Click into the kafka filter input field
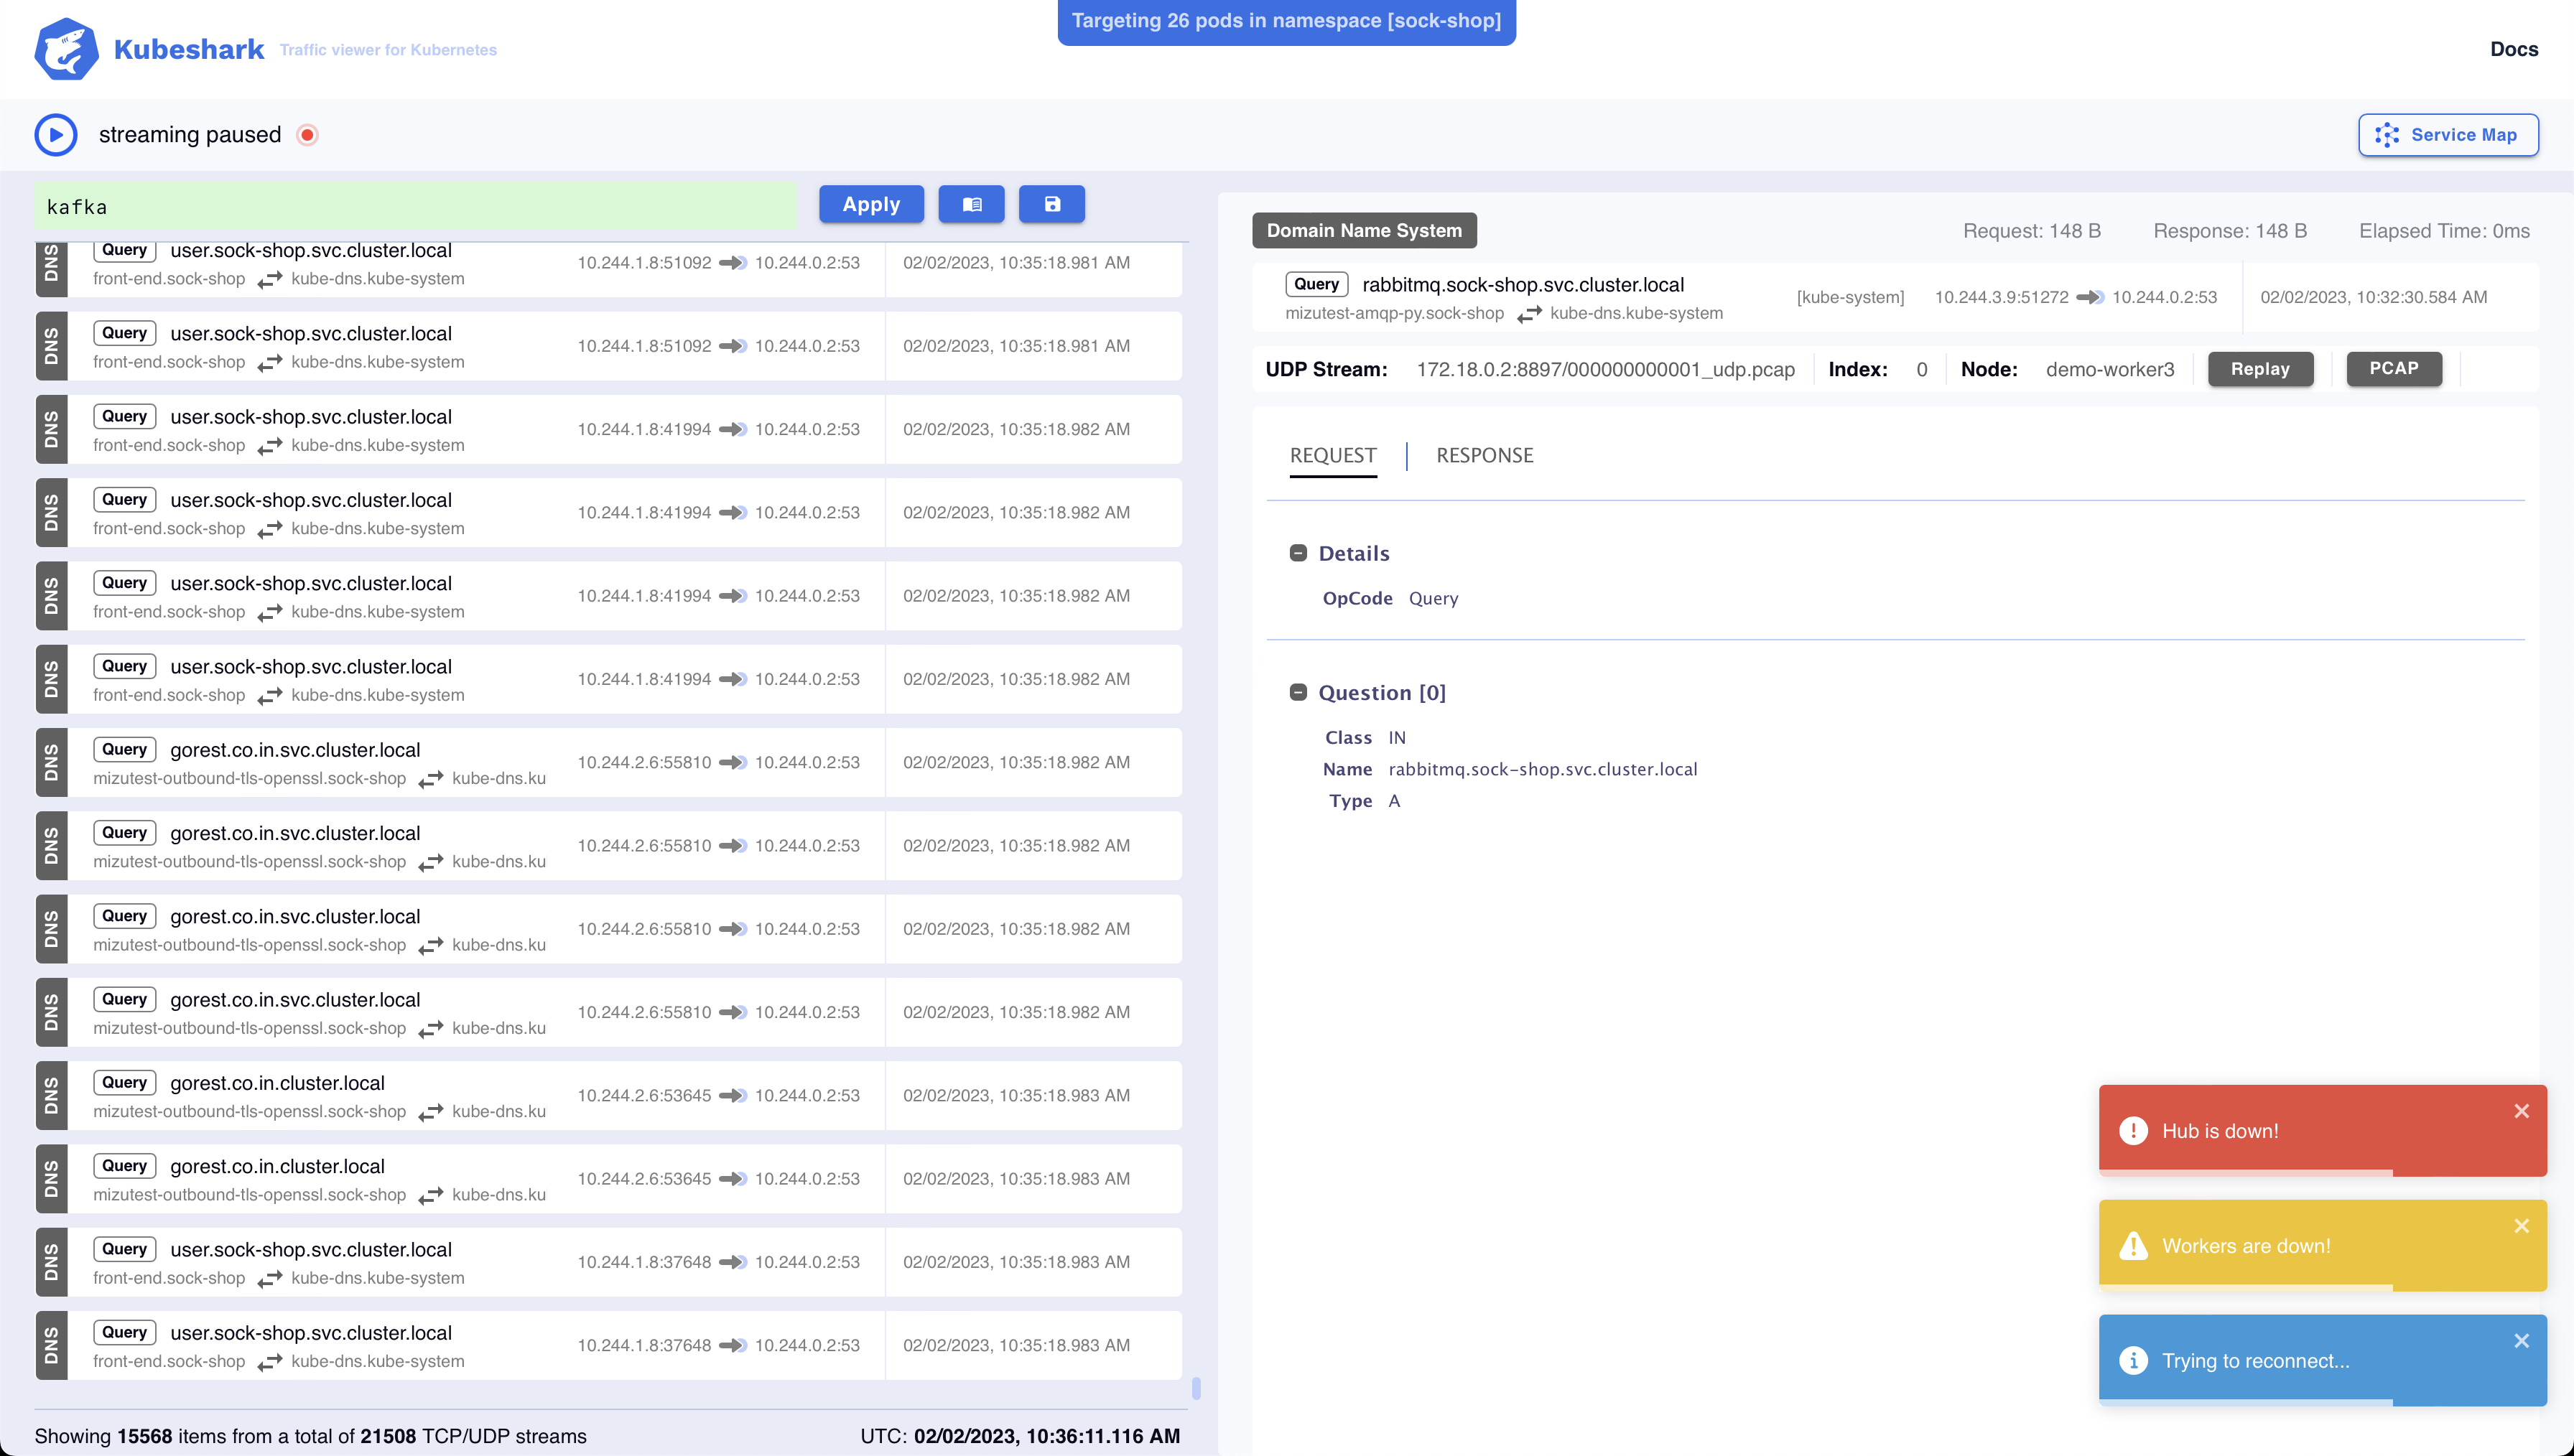Image resolution: width=2574 pixels, height=1456 pixels. (415, 207)
